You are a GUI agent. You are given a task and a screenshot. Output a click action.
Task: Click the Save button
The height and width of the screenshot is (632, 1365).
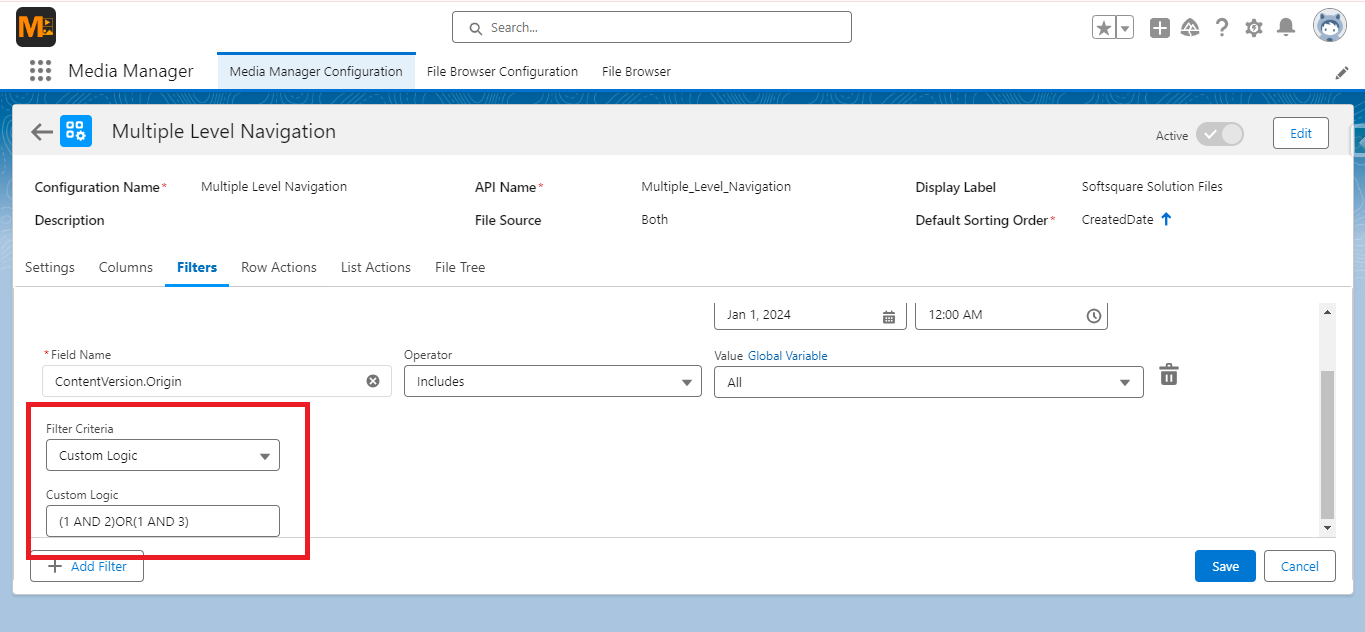[x=1225, y=566]
